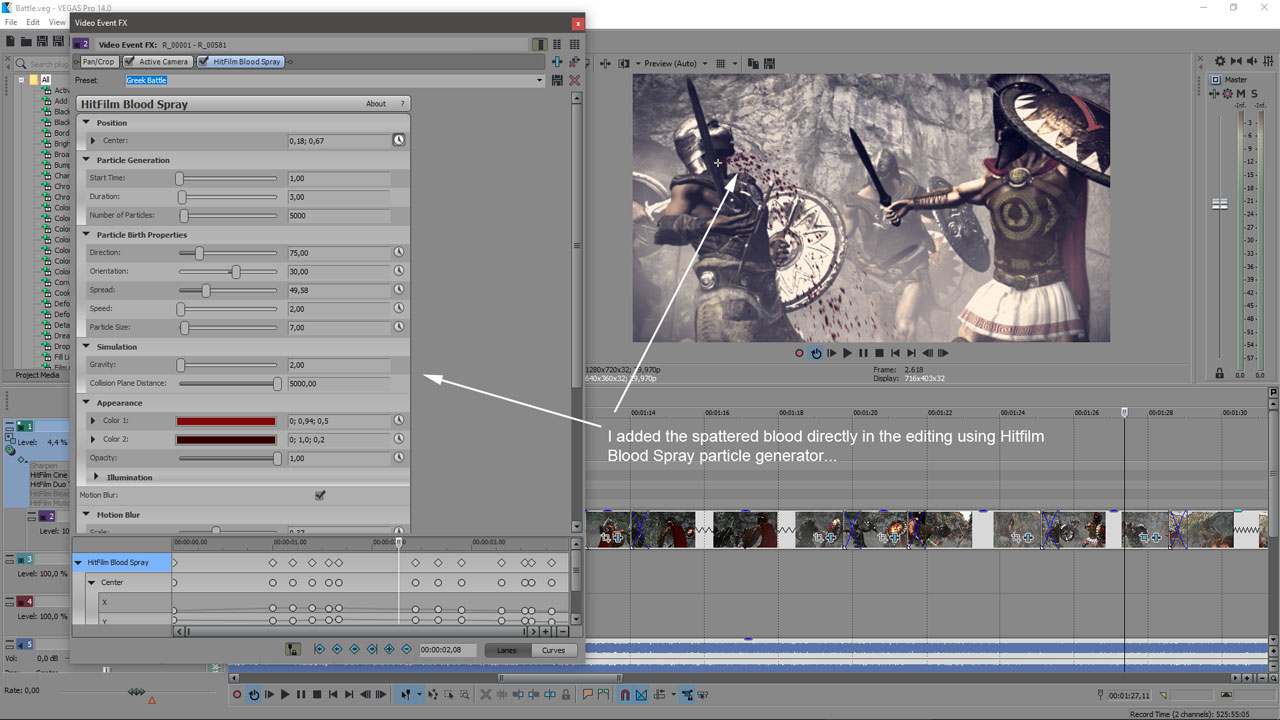
Task: Switch keyframe view to Curves
Action: (553, 650)
